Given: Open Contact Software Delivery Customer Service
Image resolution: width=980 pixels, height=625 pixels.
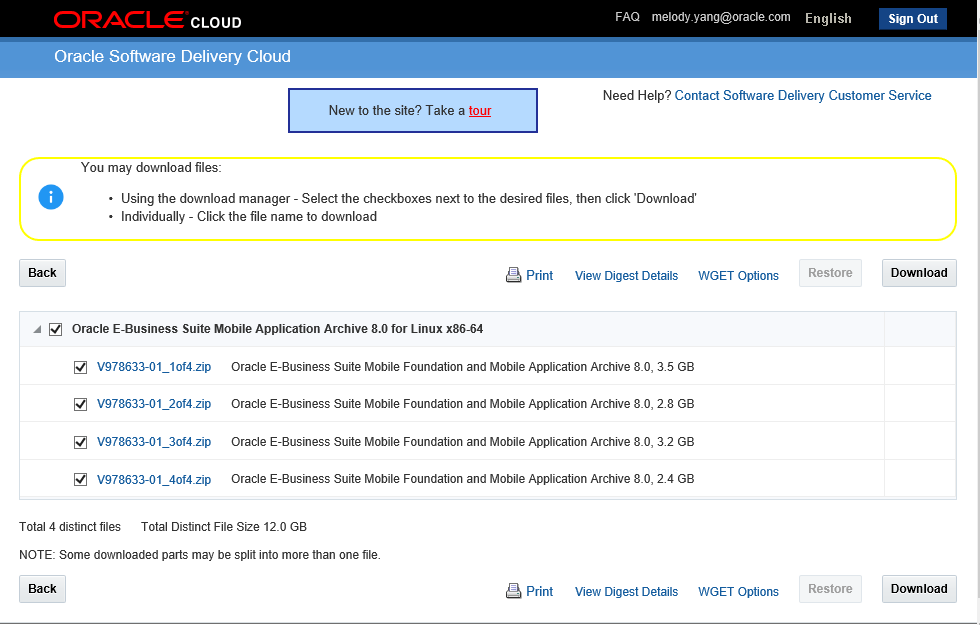Looking at the screenshot, I should click(802, 96).
